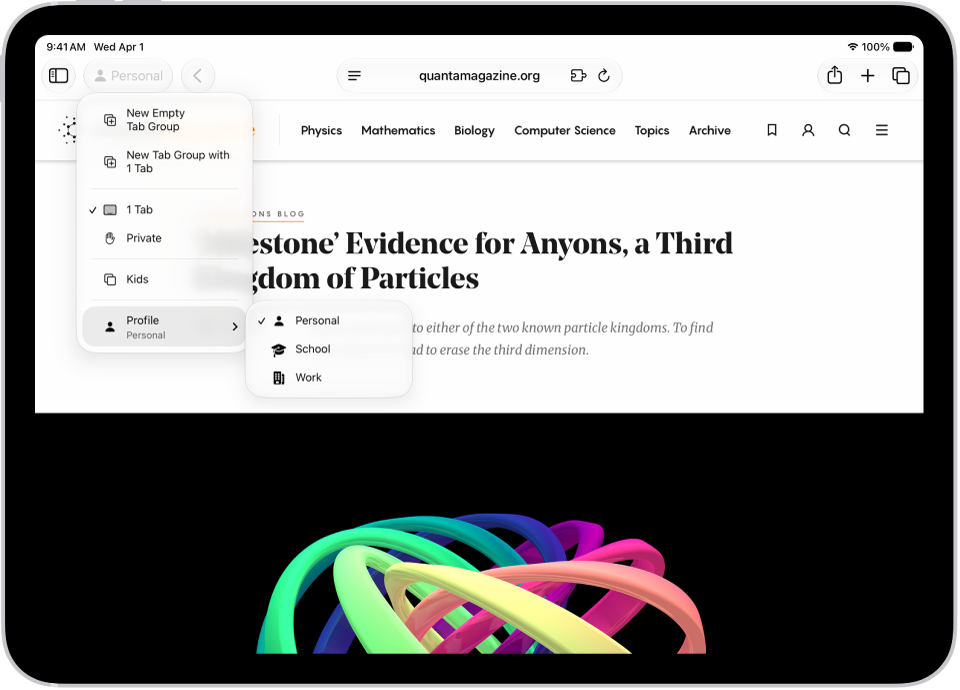960x690 pixels.
Task: Open the Biology section
Action: point(474,130)
